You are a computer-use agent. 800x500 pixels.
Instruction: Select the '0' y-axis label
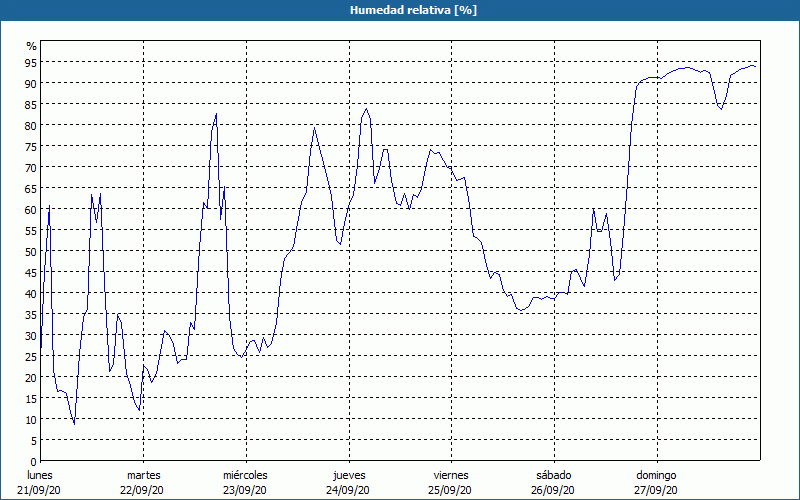pyautogui.click(x=34, y=462)
